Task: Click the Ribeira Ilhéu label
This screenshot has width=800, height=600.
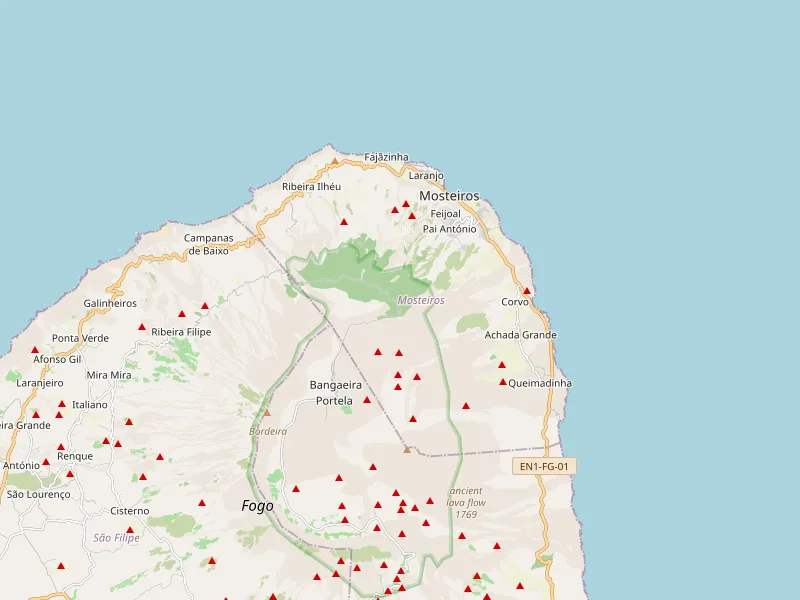Action: tap(311, 187)
